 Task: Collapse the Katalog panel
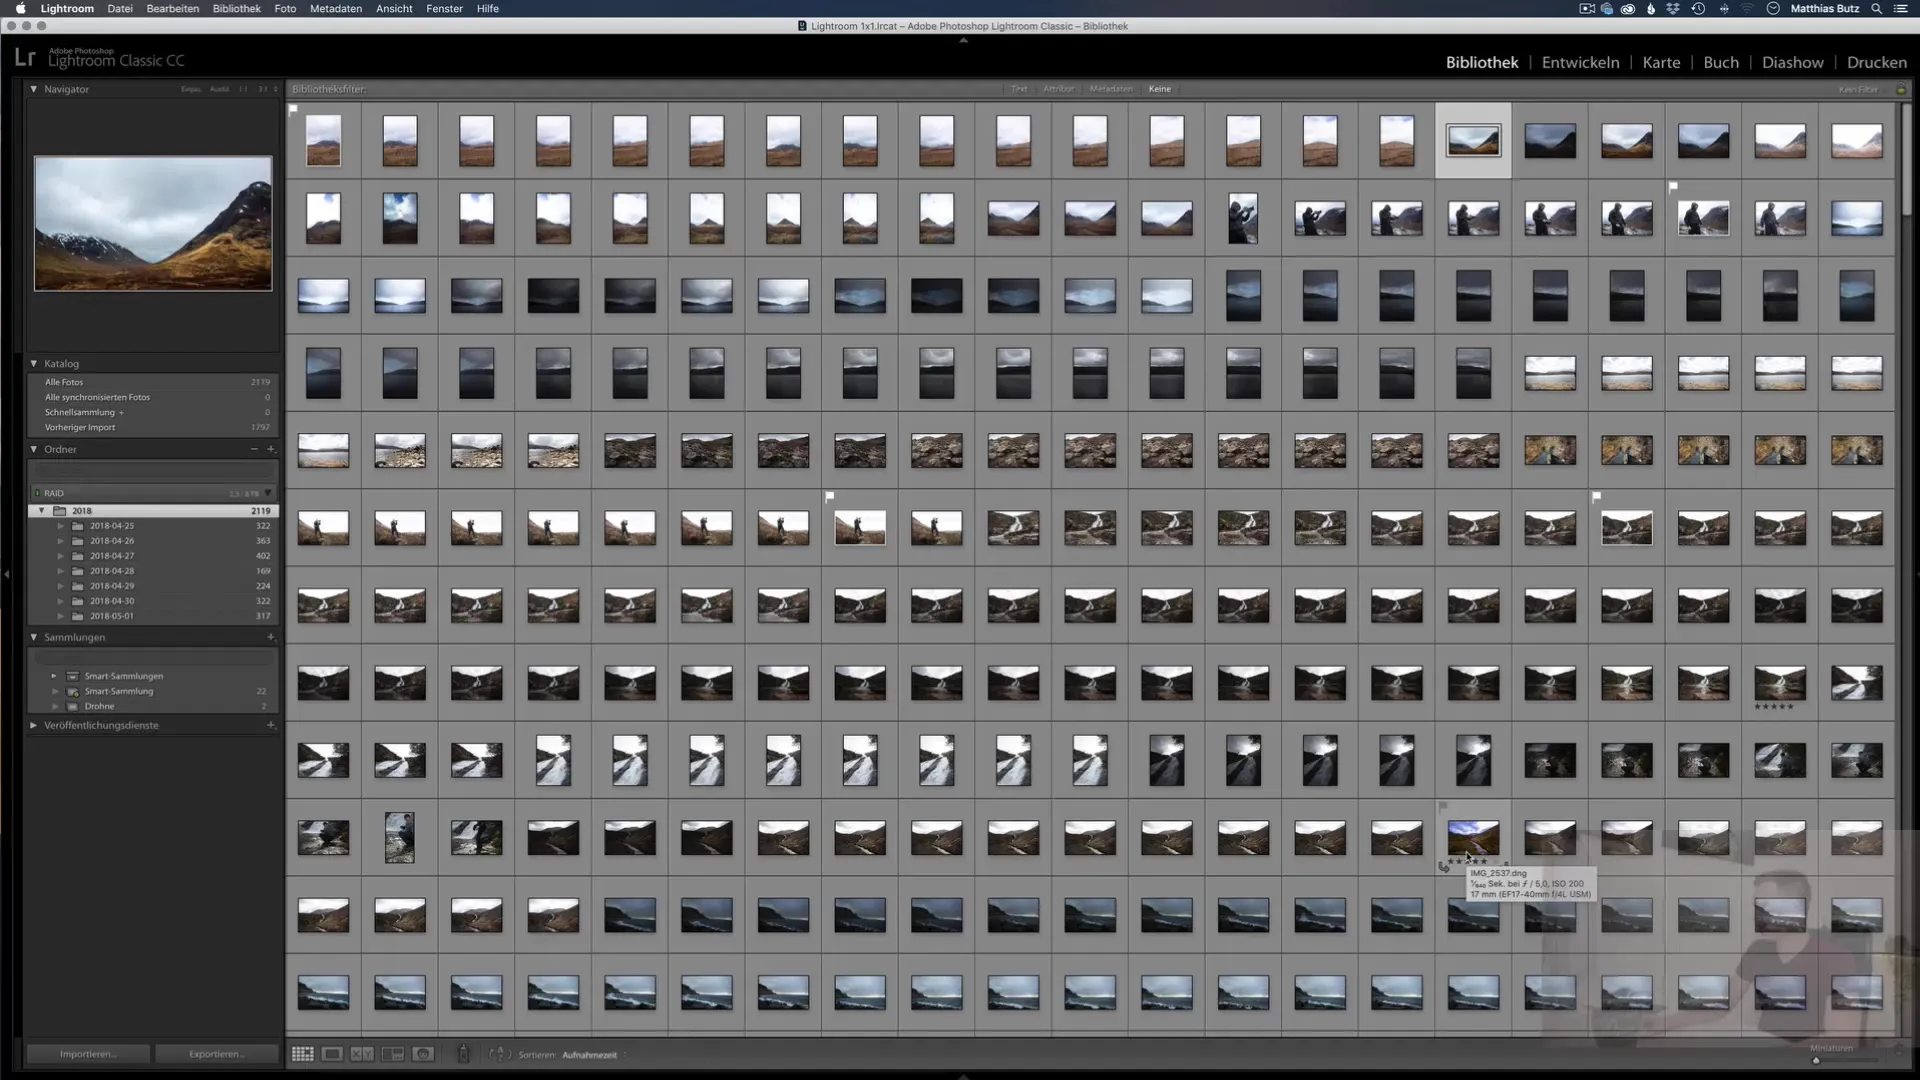[33, 364]
